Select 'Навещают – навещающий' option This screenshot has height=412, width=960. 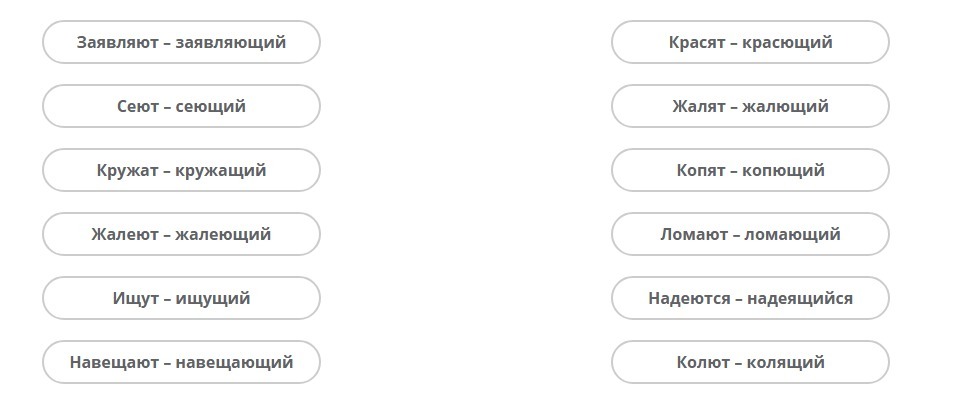point(181,362)
